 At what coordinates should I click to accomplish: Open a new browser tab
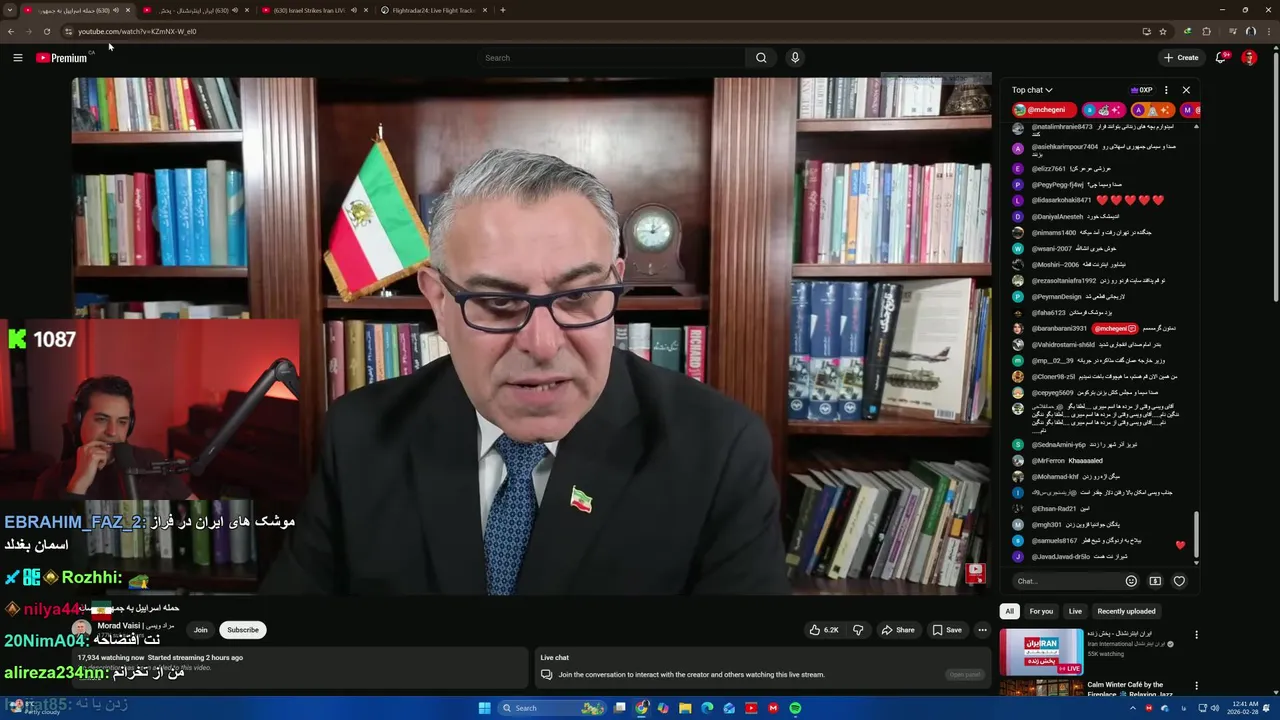pyautogui.click(x=503, y=10)
